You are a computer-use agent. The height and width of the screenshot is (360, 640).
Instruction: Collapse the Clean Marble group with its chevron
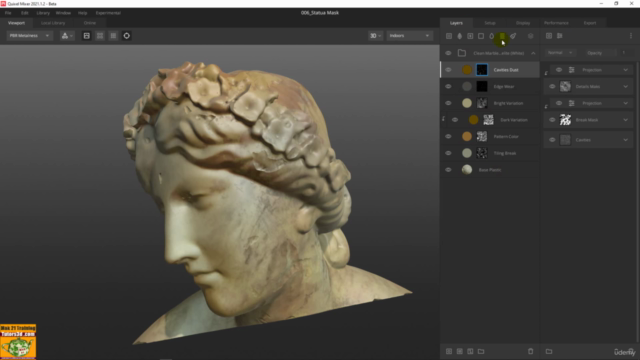pos(533,53)
